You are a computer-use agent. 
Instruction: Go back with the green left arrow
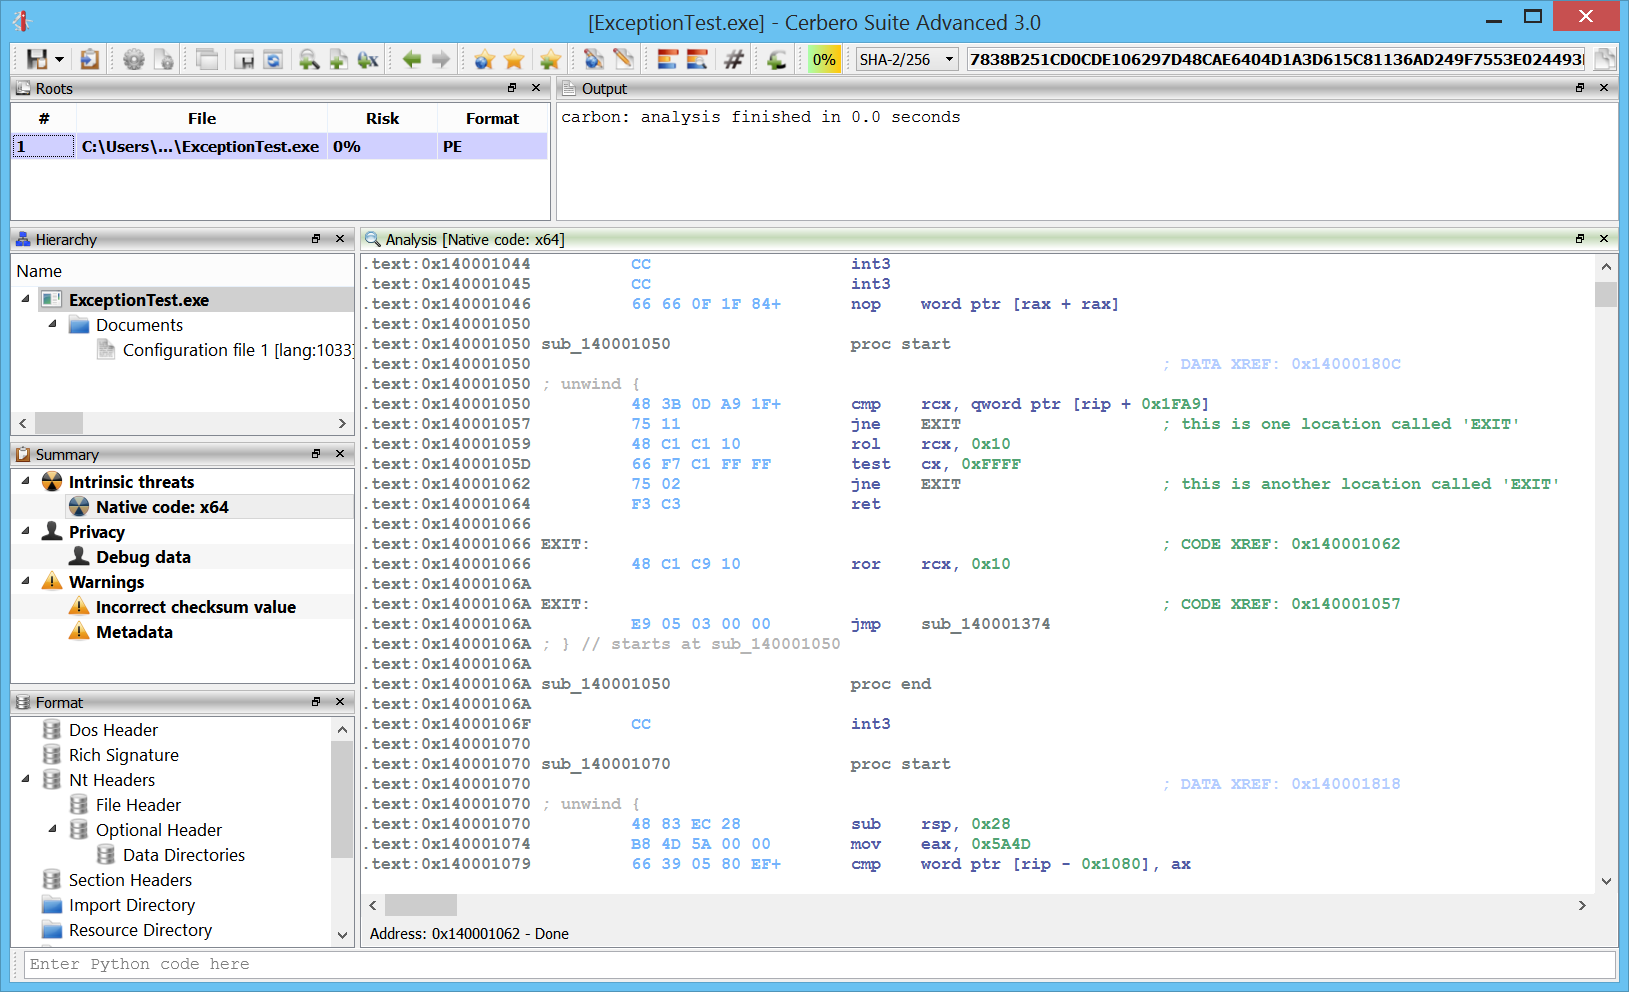click(411, 59)
